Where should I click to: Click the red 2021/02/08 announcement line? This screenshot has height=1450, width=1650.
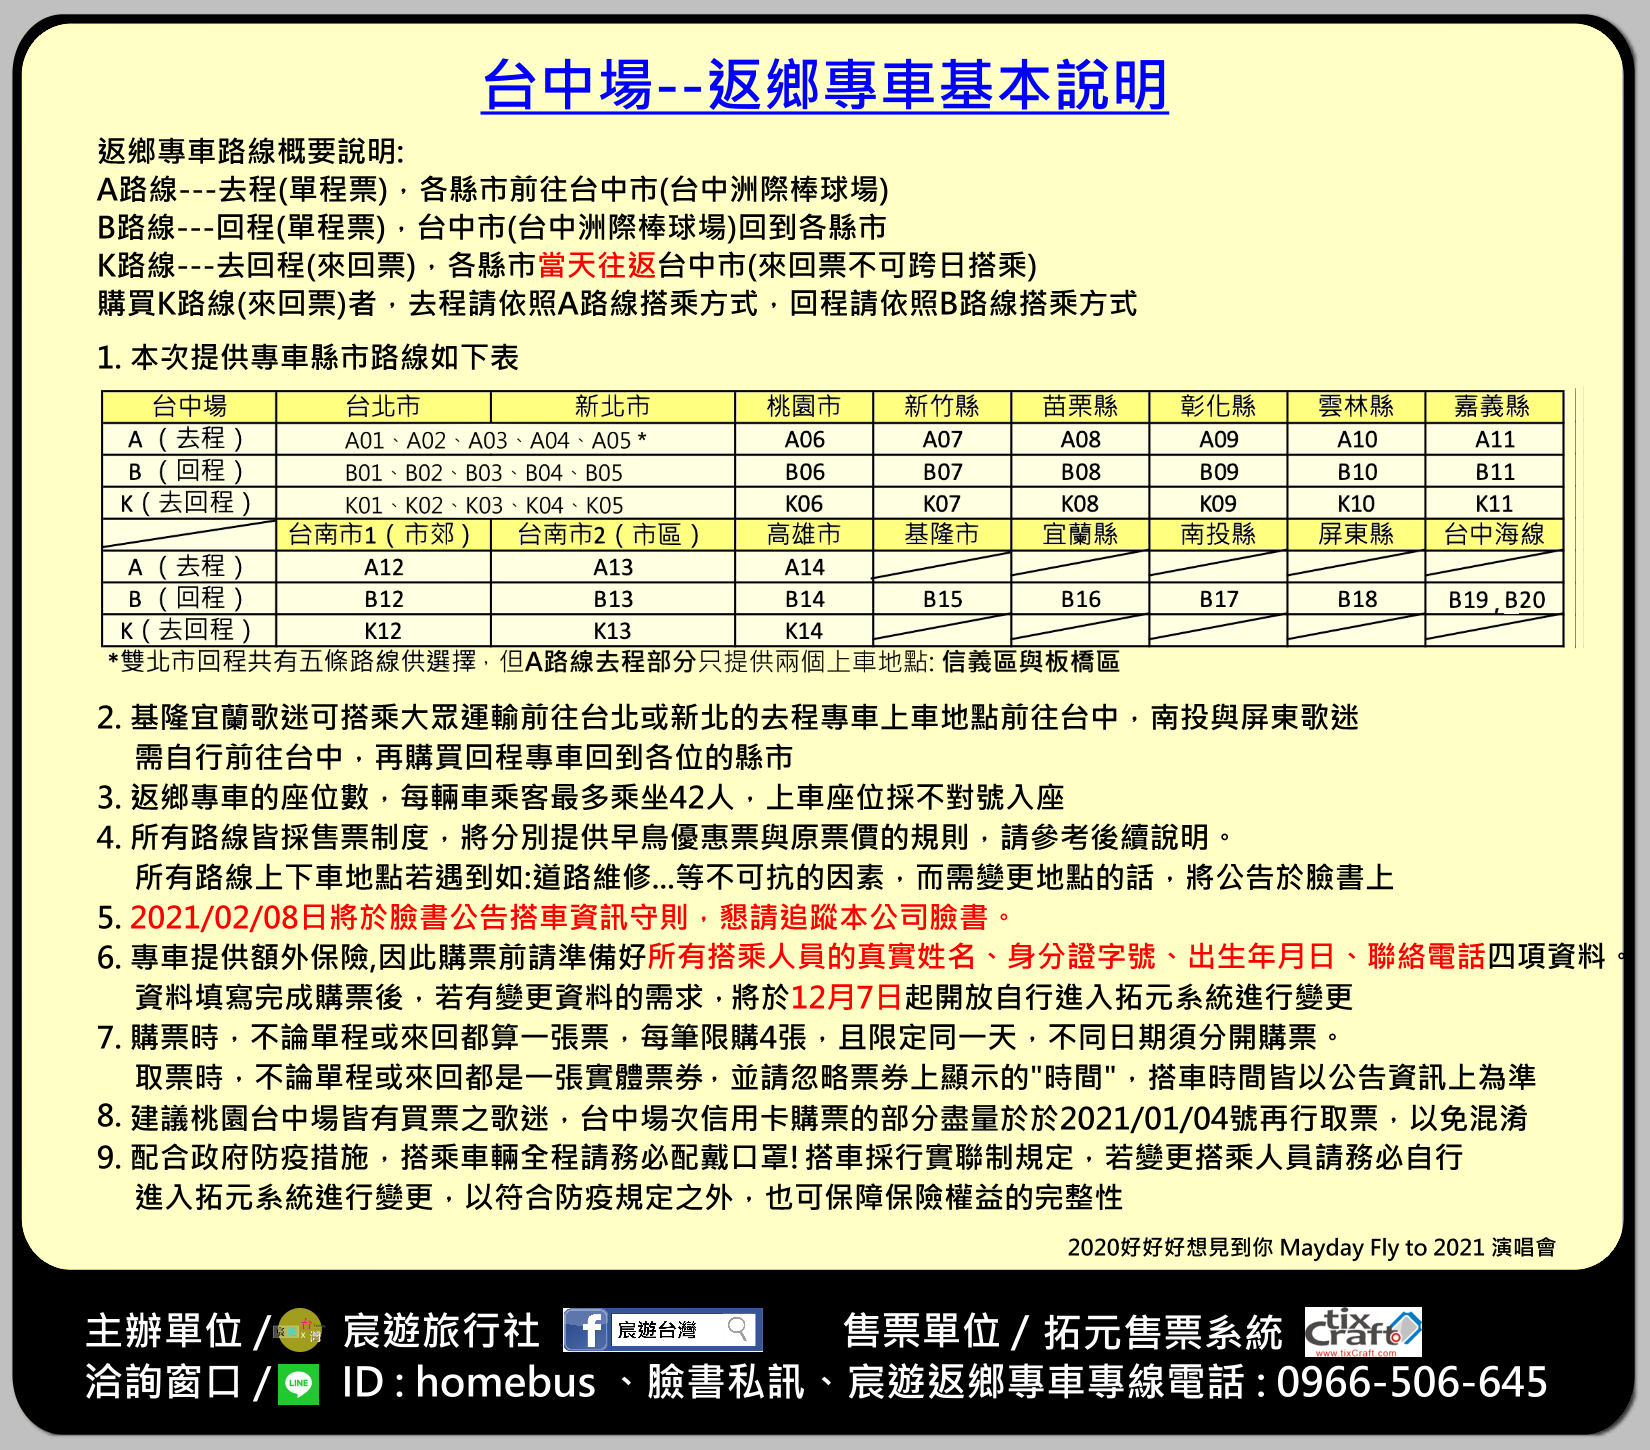(571, 917)
